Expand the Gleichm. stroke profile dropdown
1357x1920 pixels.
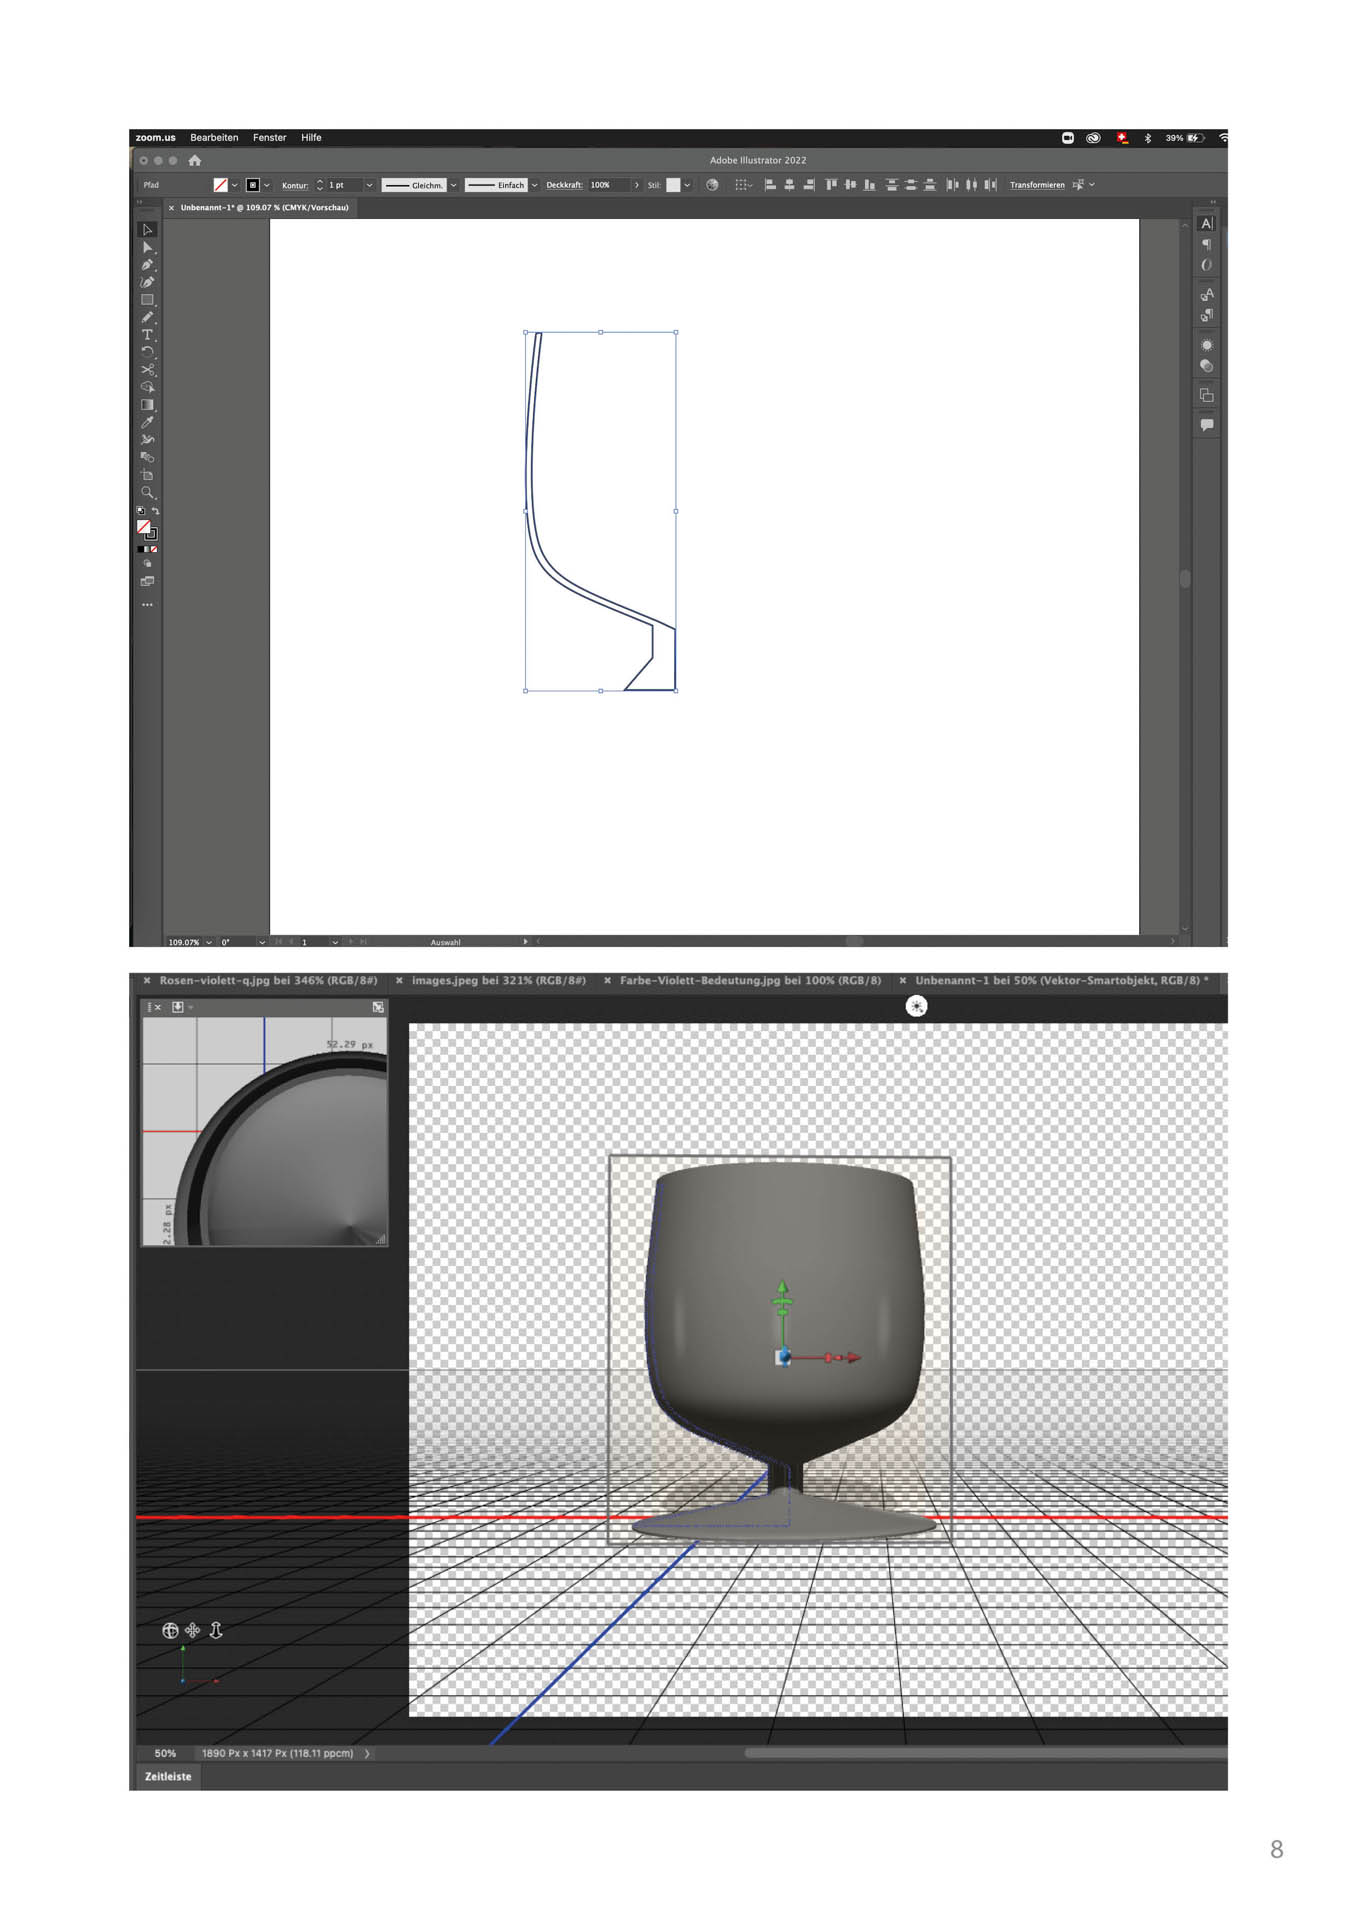(453, 185)
